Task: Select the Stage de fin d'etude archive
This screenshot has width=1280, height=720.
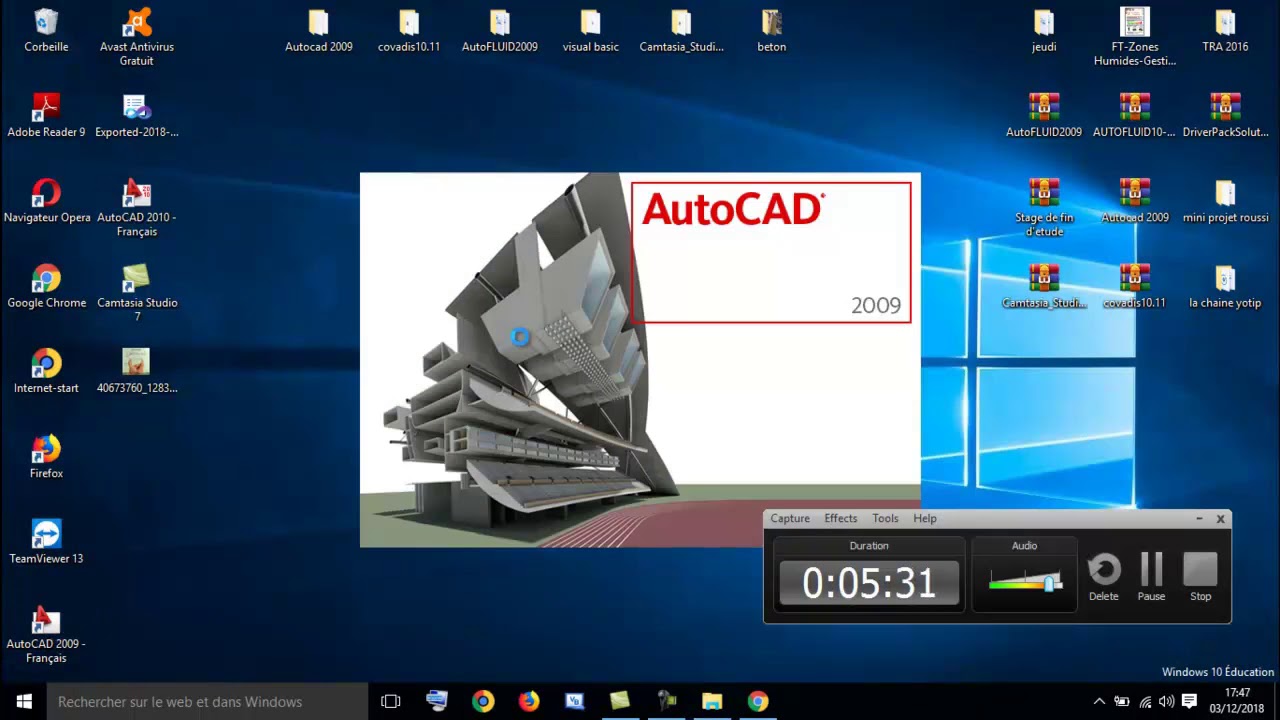Action: click(x=1044, y=208)
